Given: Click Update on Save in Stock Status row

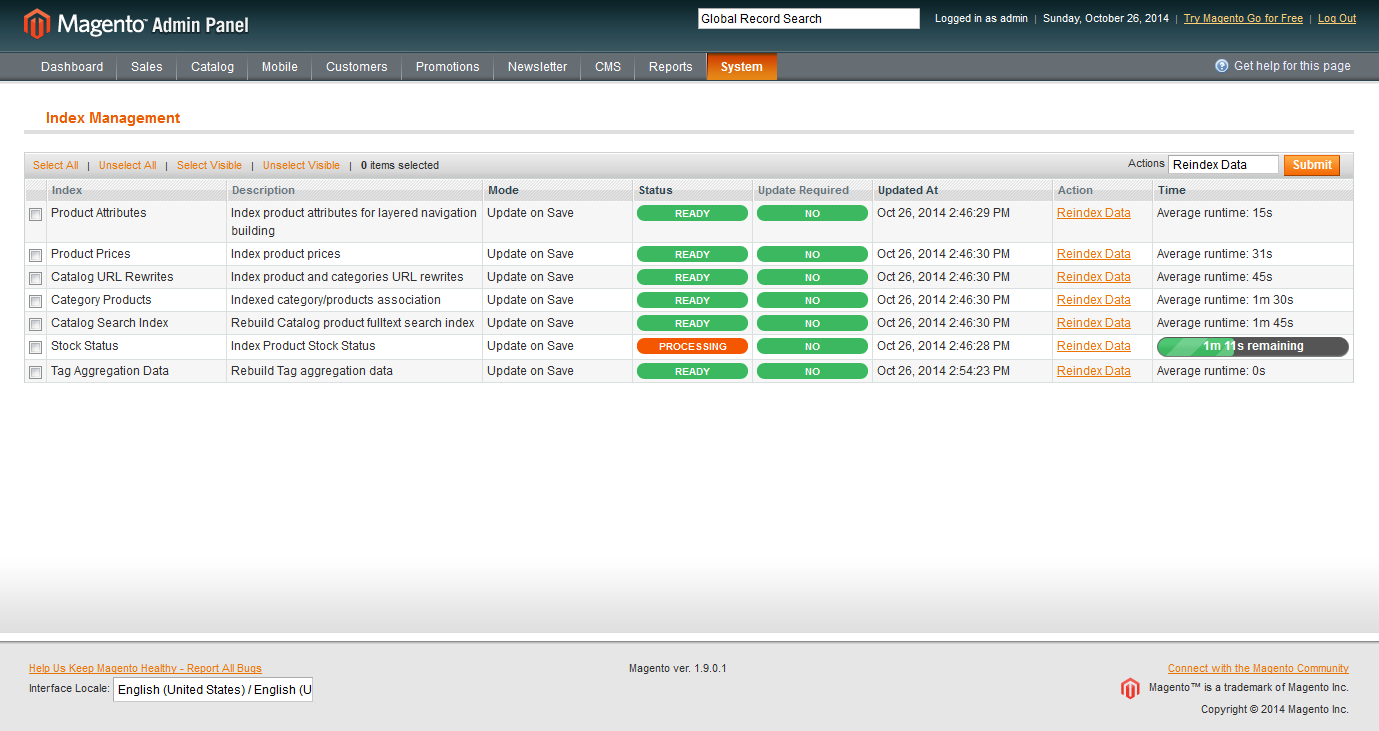Looking at the screenshot, I should tap(531, 346).
